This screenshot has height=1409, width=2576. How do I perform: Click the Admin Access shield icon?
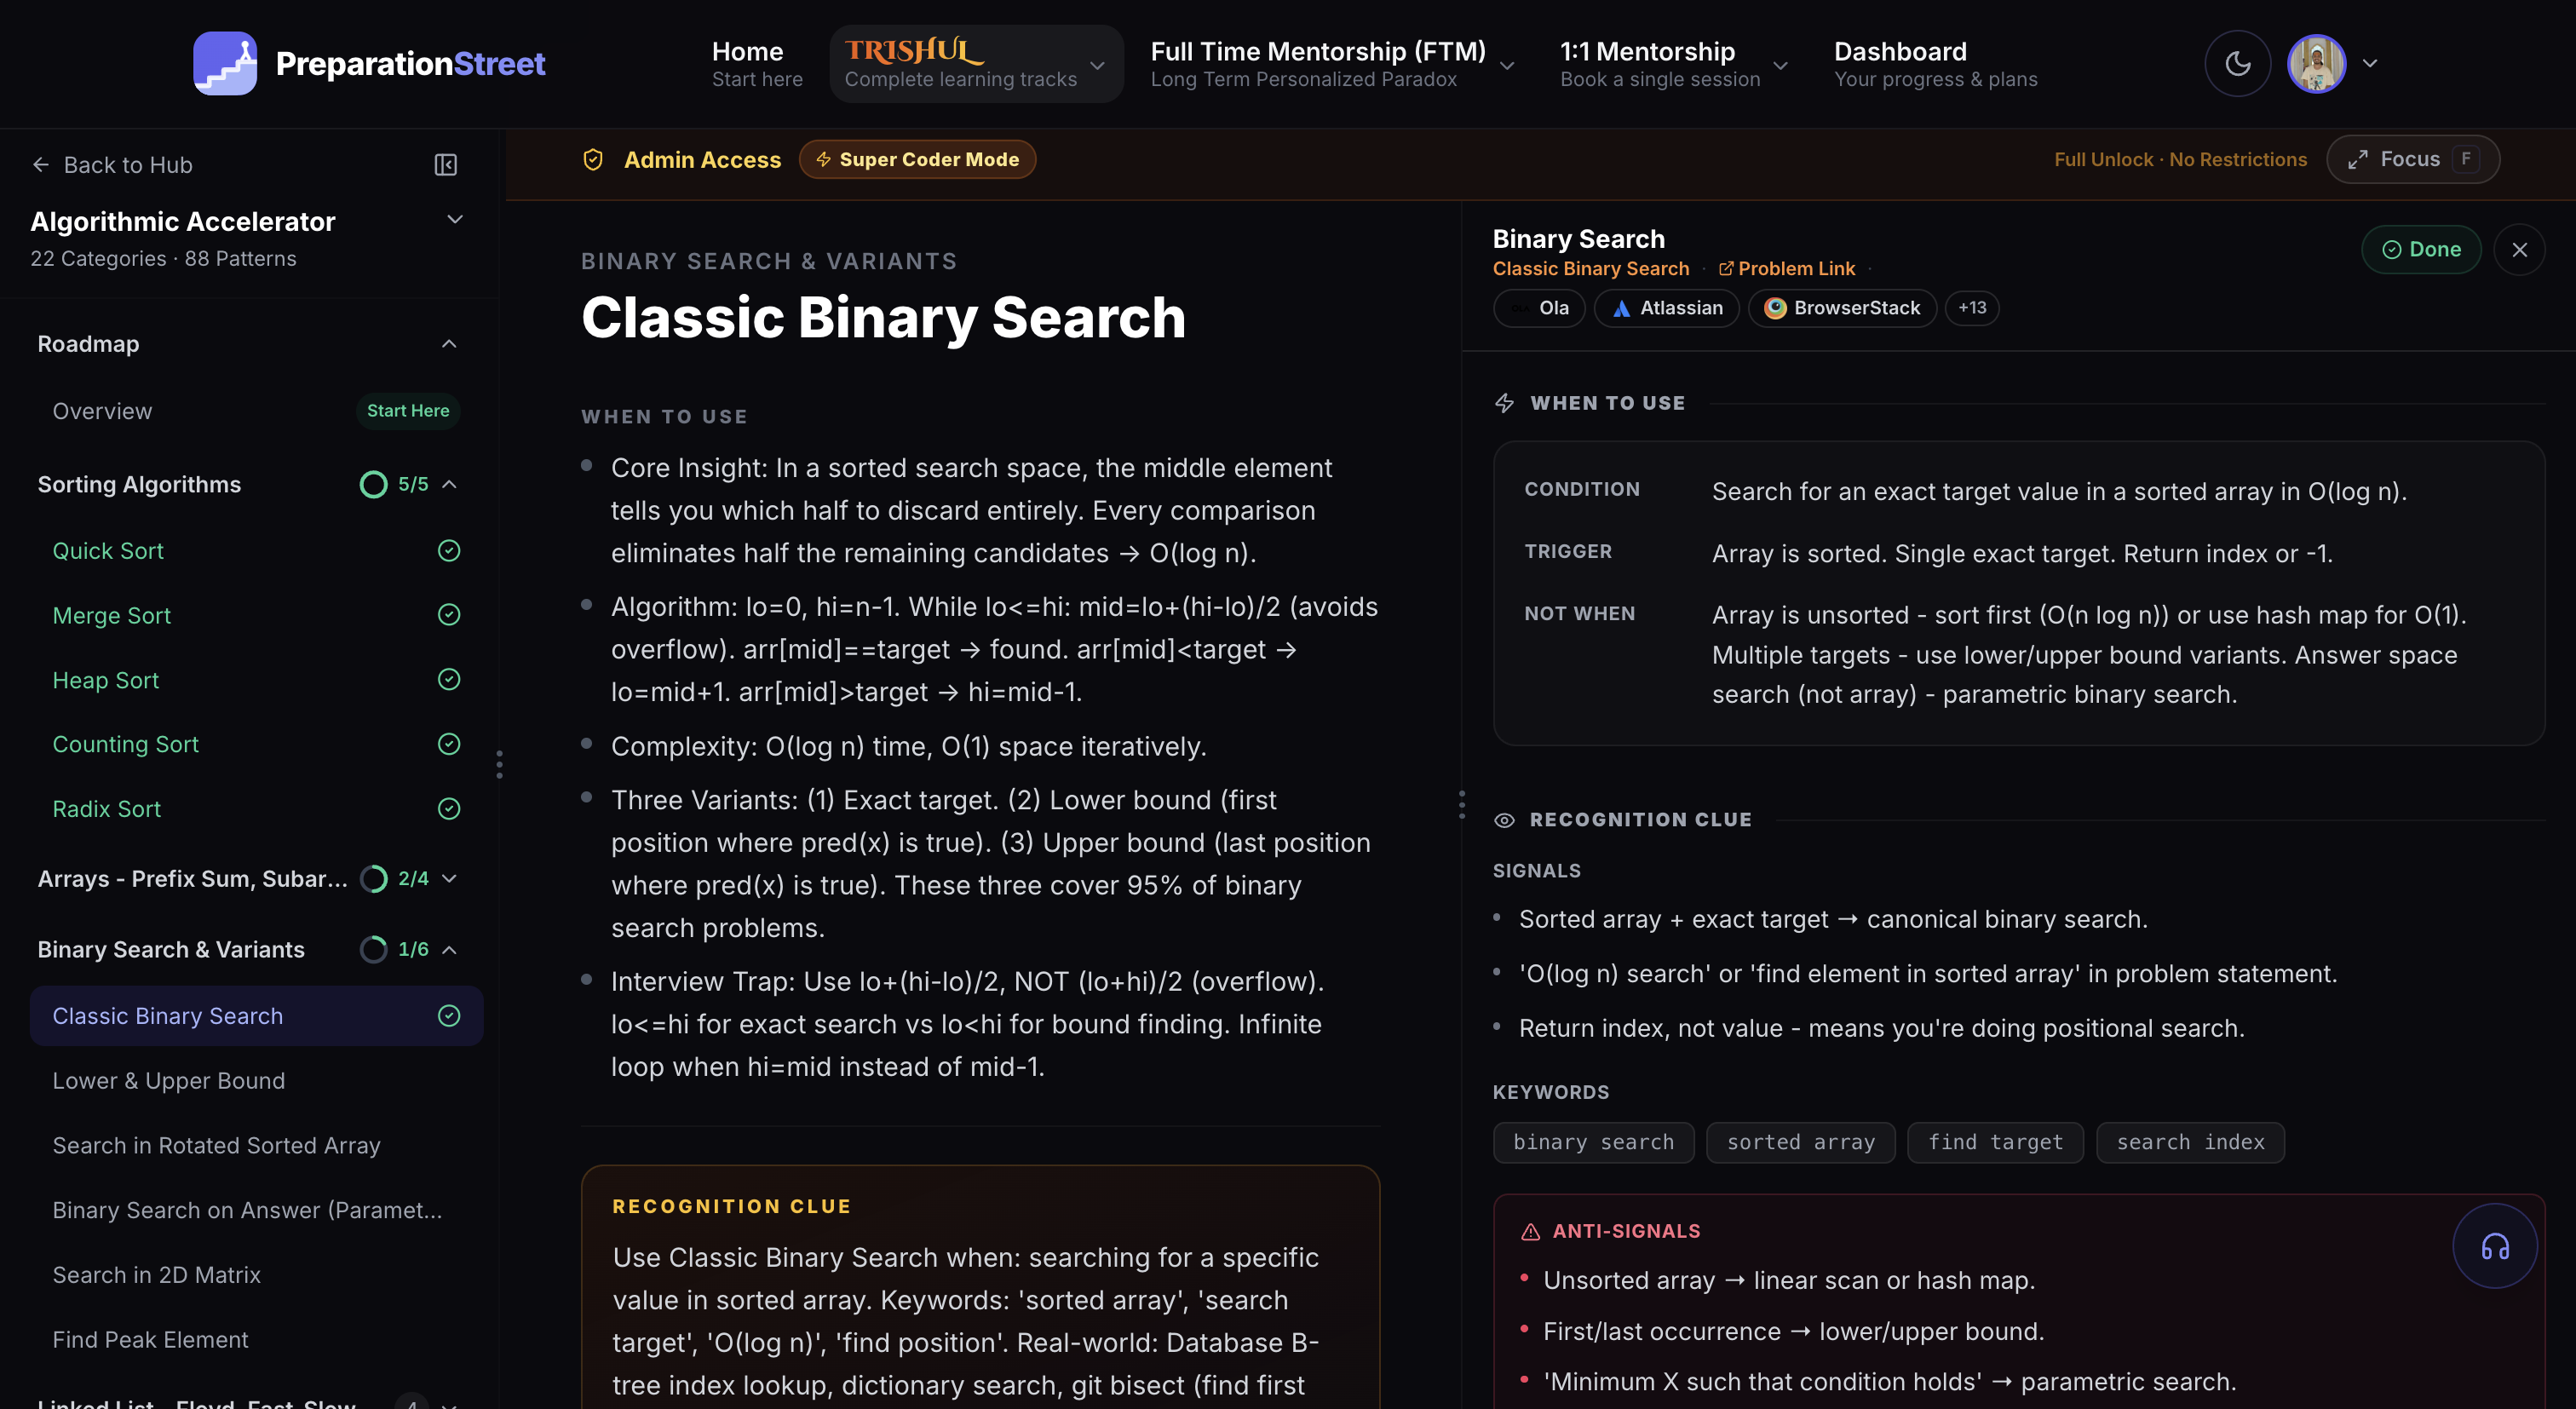tap(593, 160)
